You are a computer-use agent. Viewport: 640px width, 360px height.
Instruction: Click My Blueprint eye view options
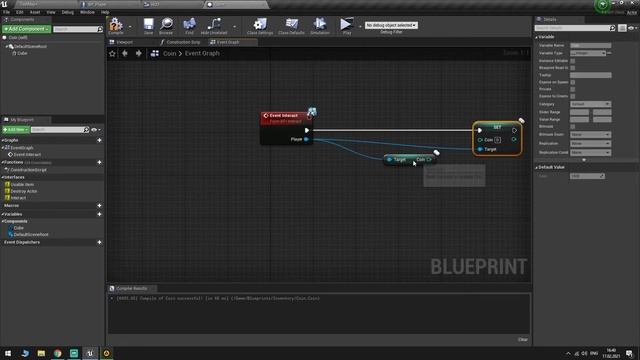[x=96, y=130]
